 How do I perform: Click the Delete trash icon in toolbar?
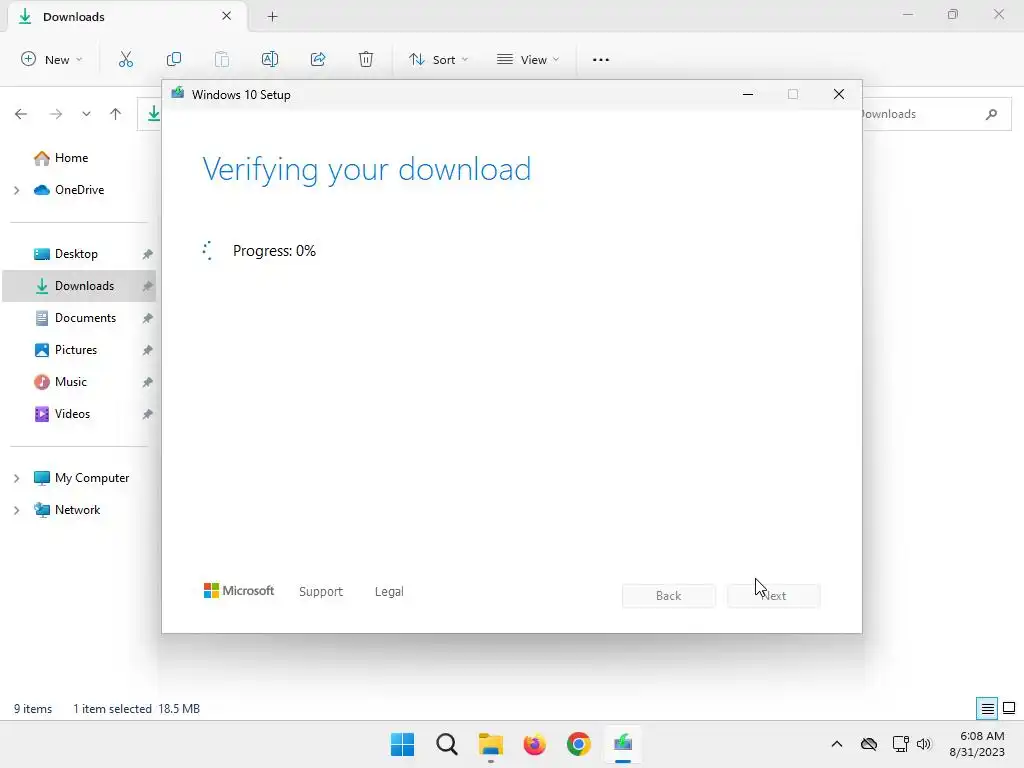pos(366,59)
